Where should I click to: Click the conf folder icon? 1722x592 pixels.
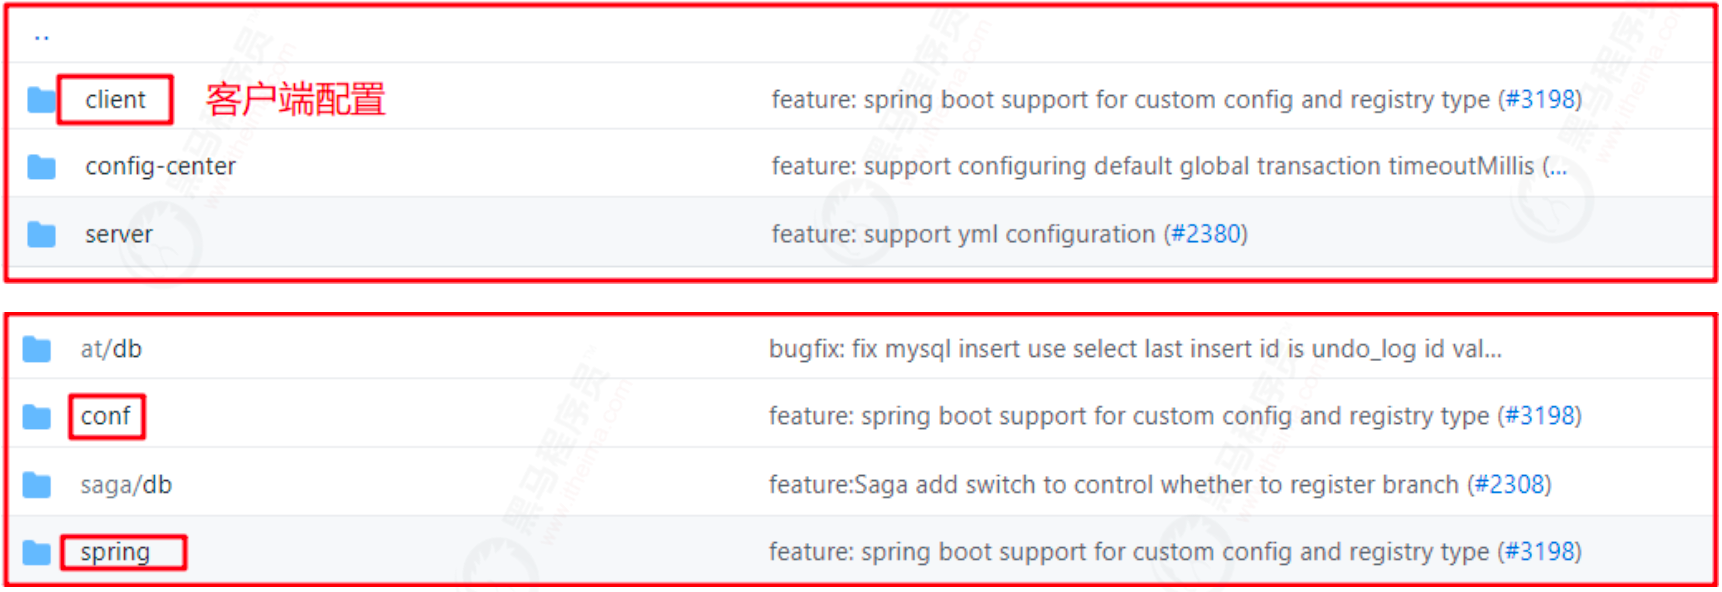tap(37, 417)
